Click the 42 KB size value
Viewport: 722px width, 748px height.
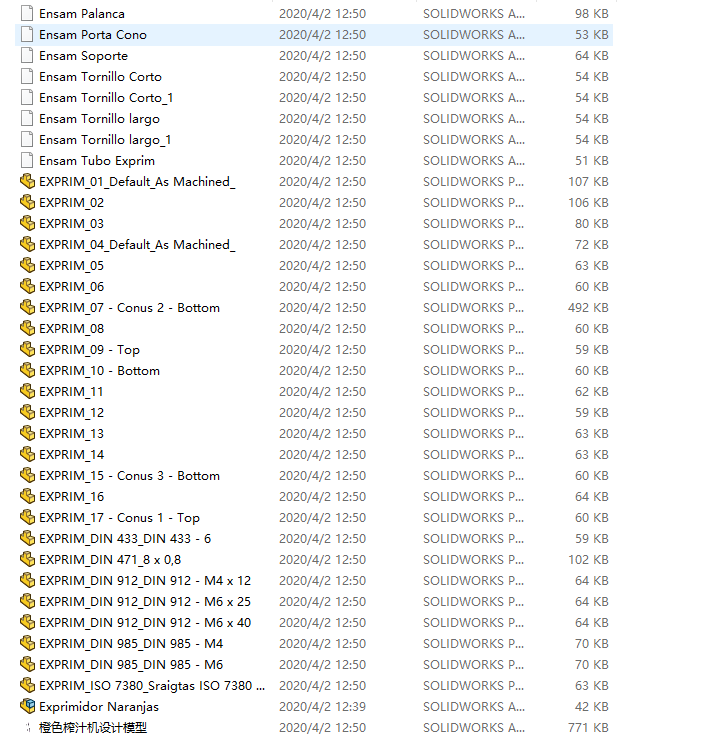[592, 706]
